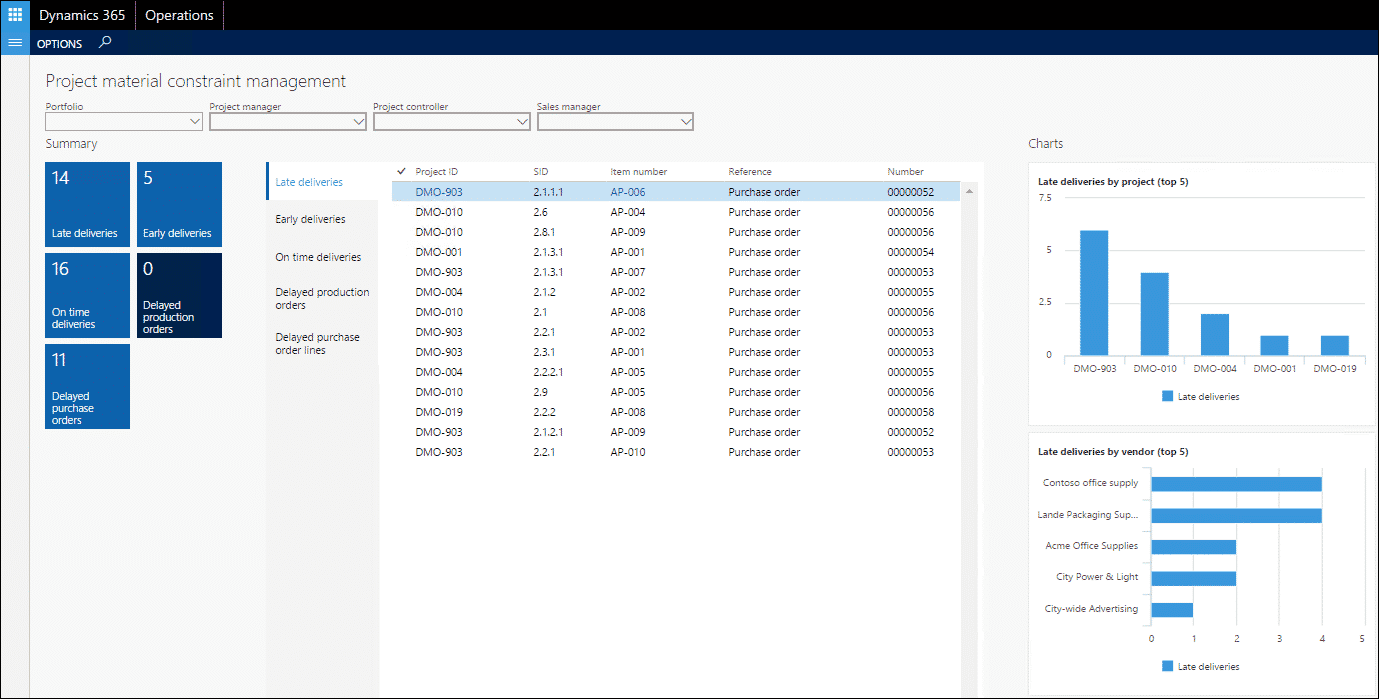Open the 11 Delayed purchase orders tile

[x=87, y=386]
